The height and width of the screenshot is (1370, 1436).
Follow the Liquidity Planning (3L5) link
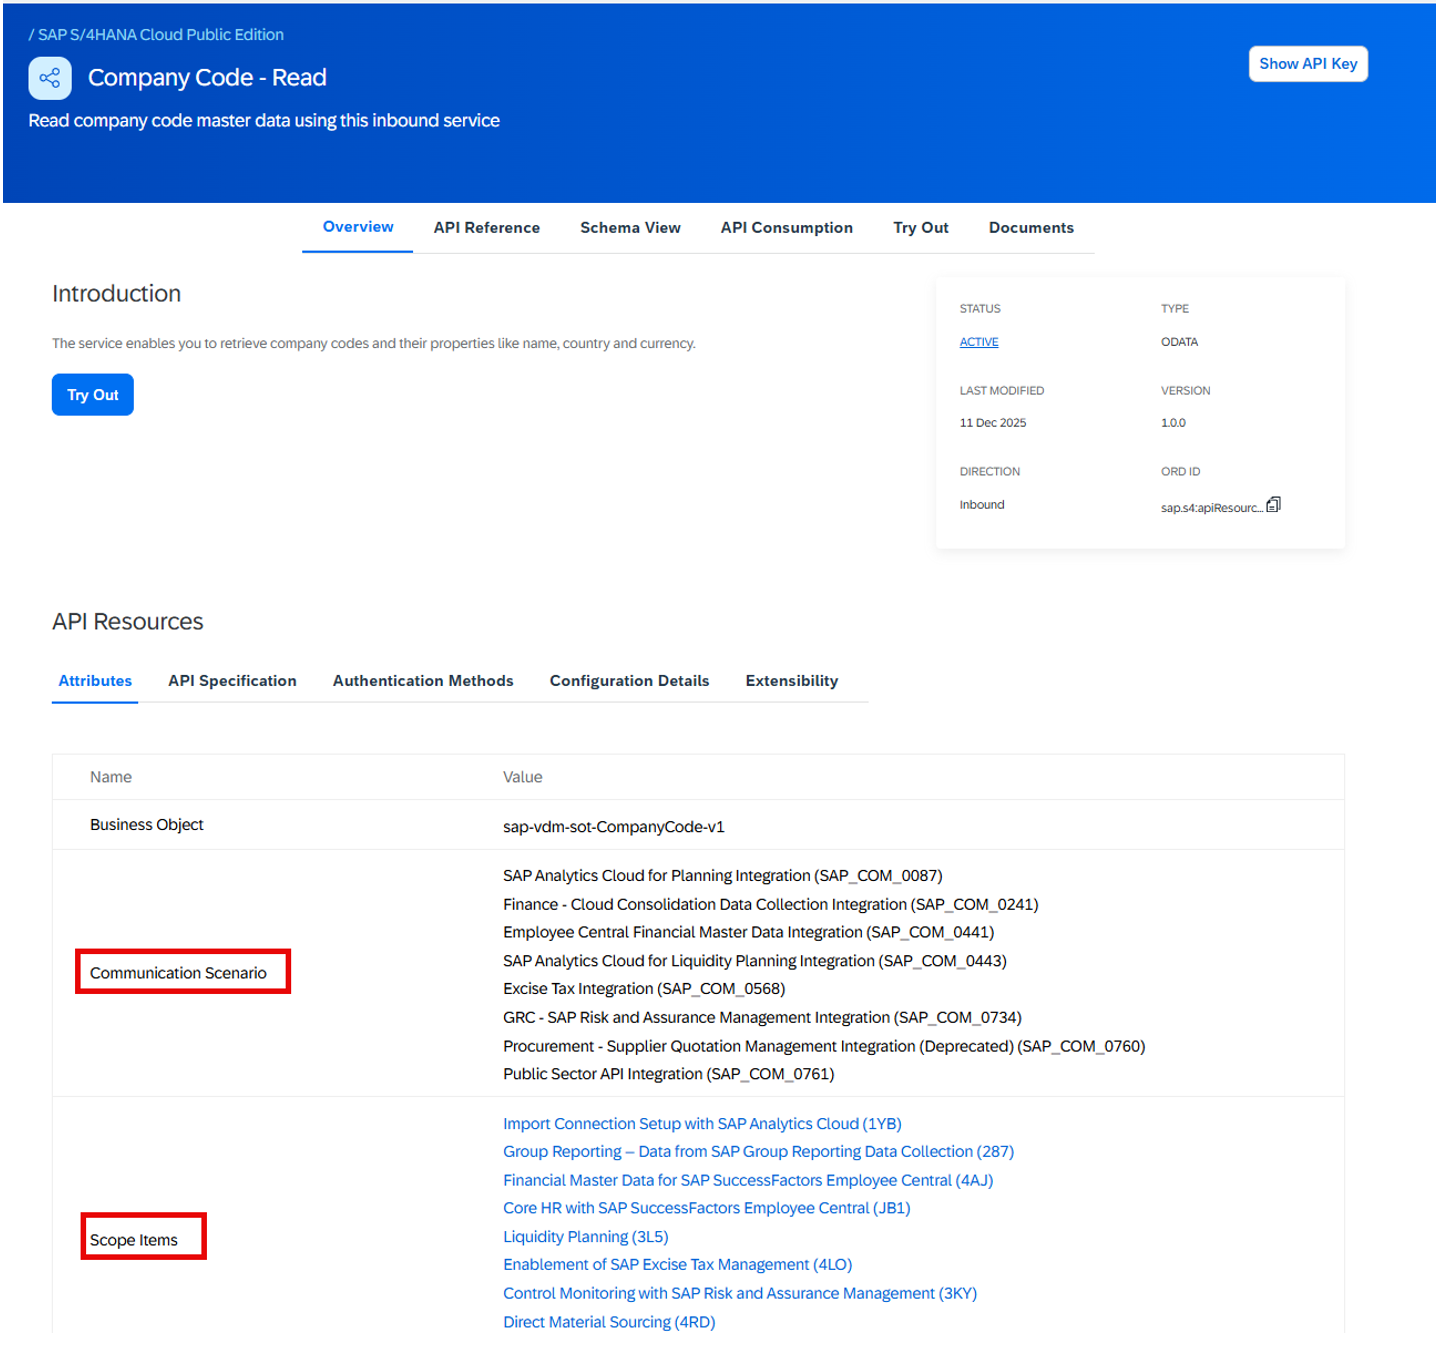pos(585,1237)
